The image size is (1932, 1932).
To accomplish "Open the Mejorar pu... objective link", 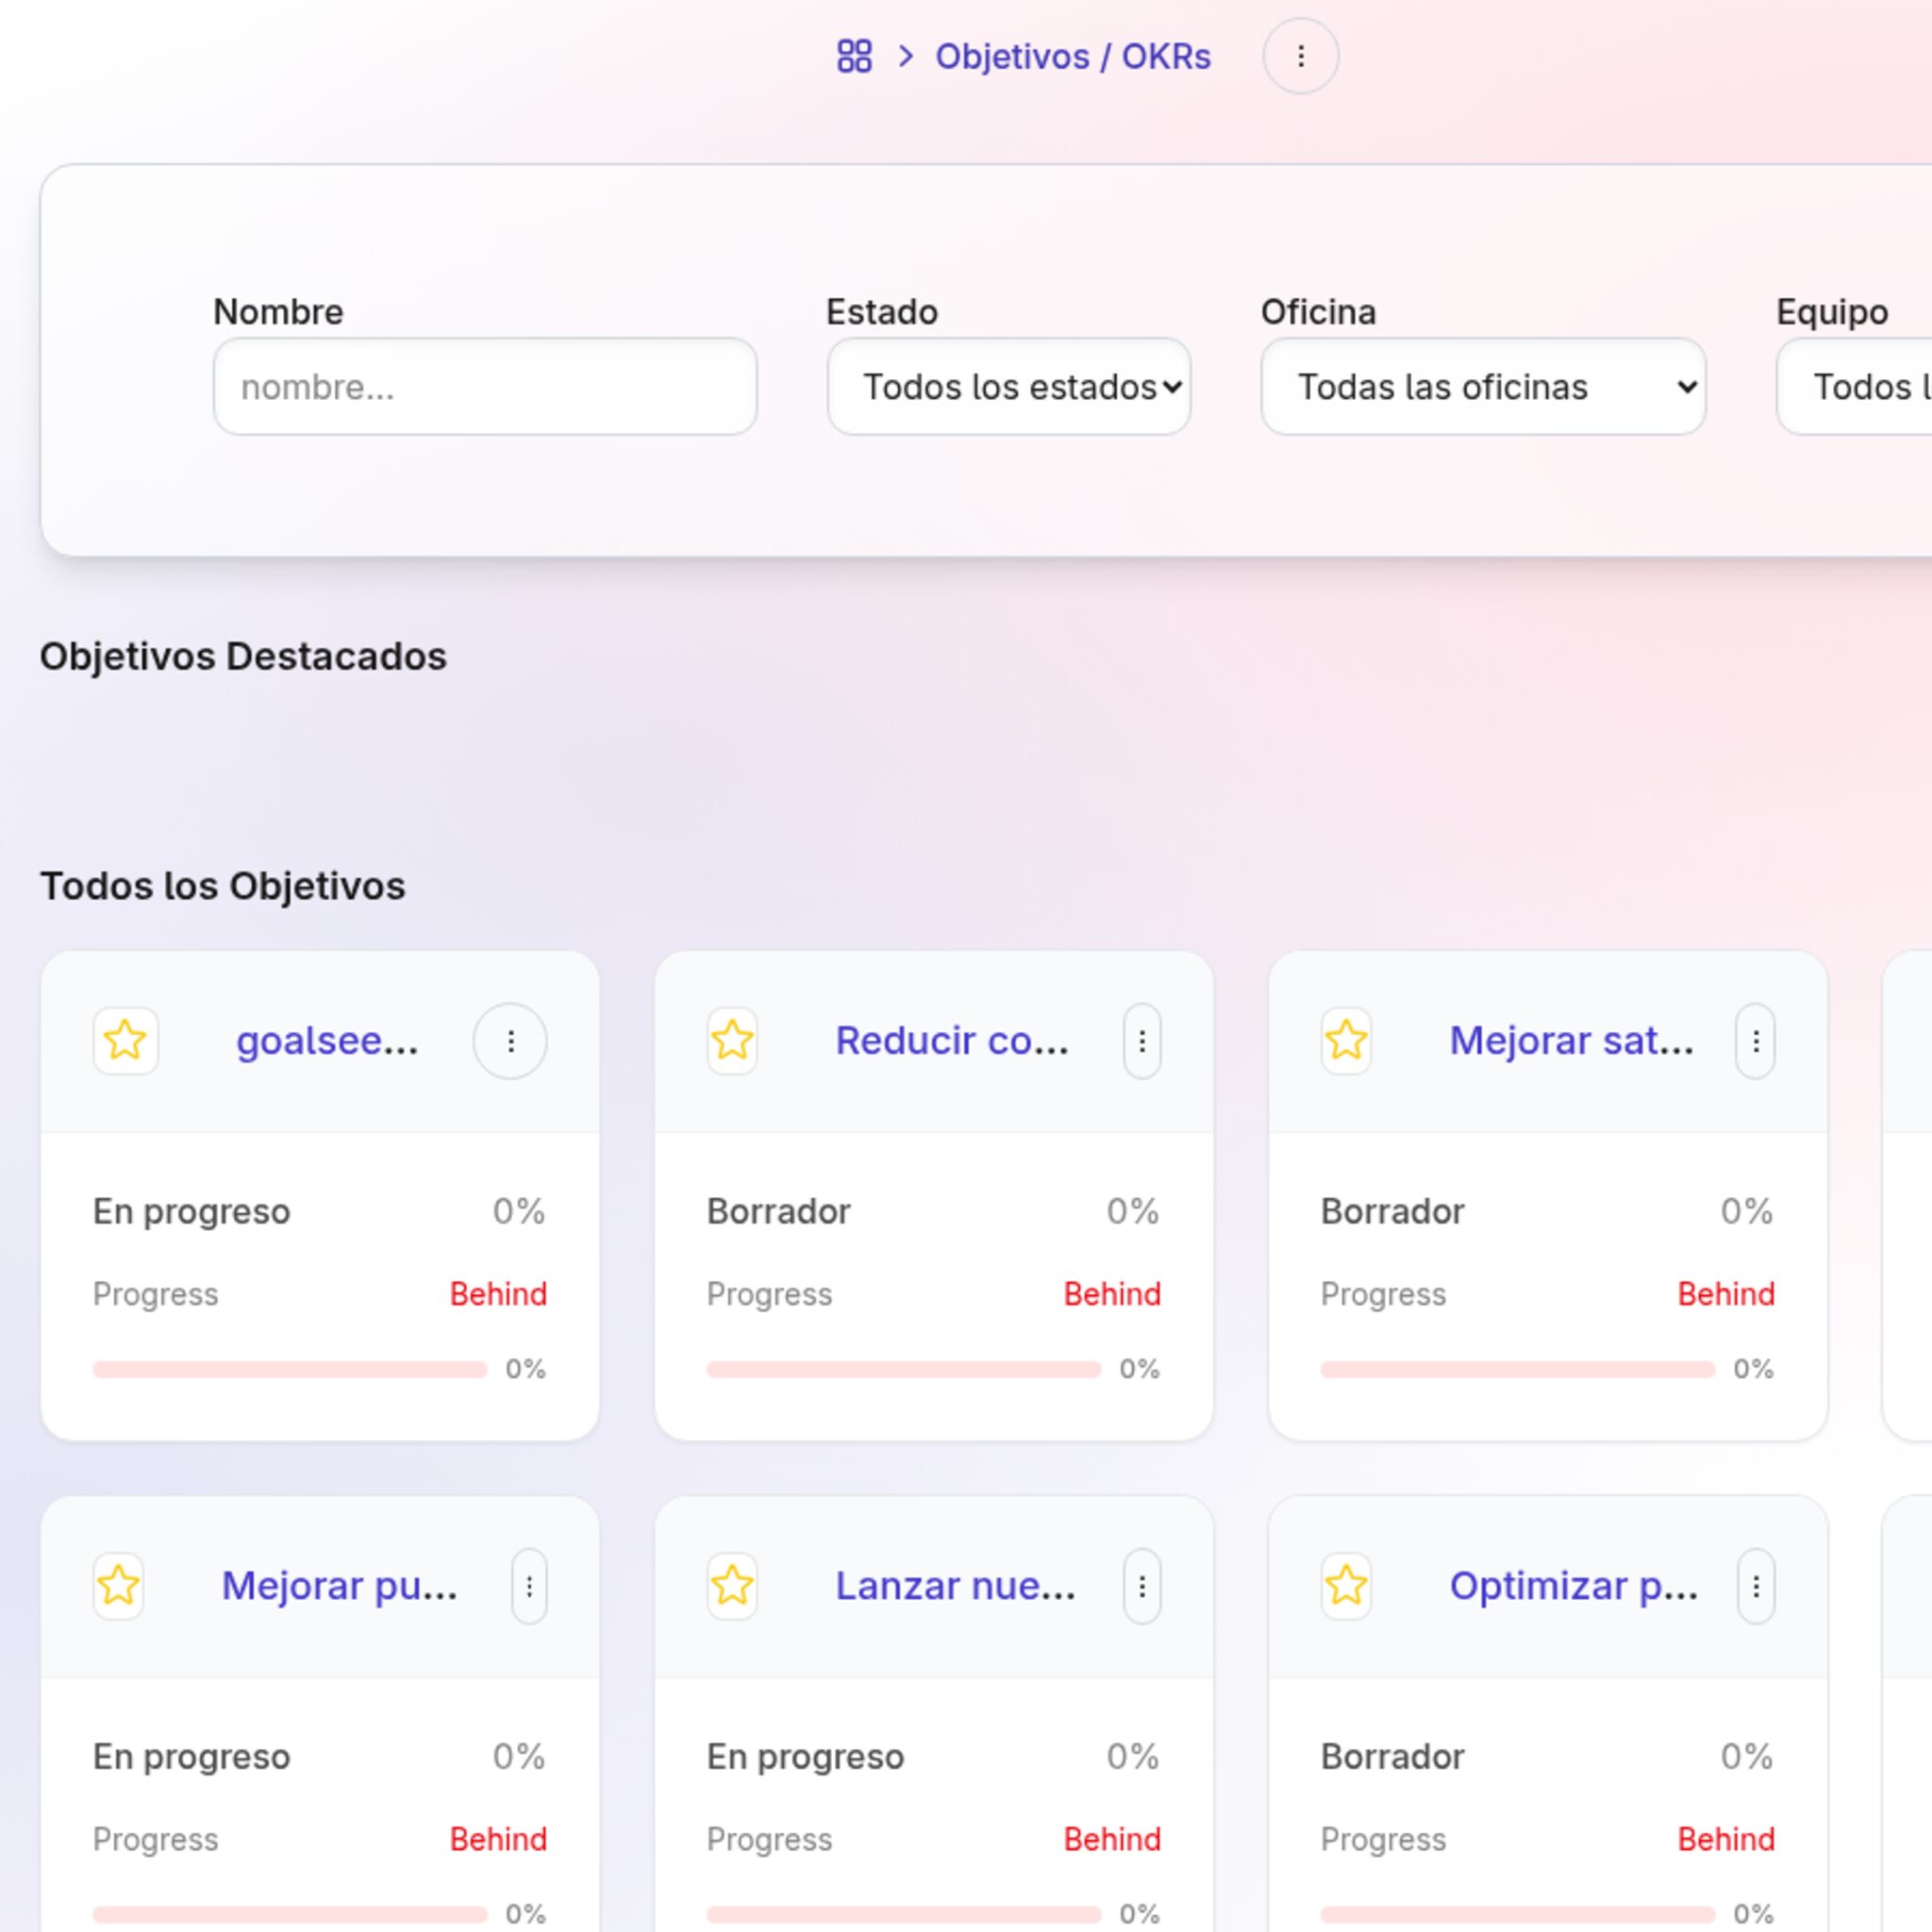I will (x=339, y=1586).
